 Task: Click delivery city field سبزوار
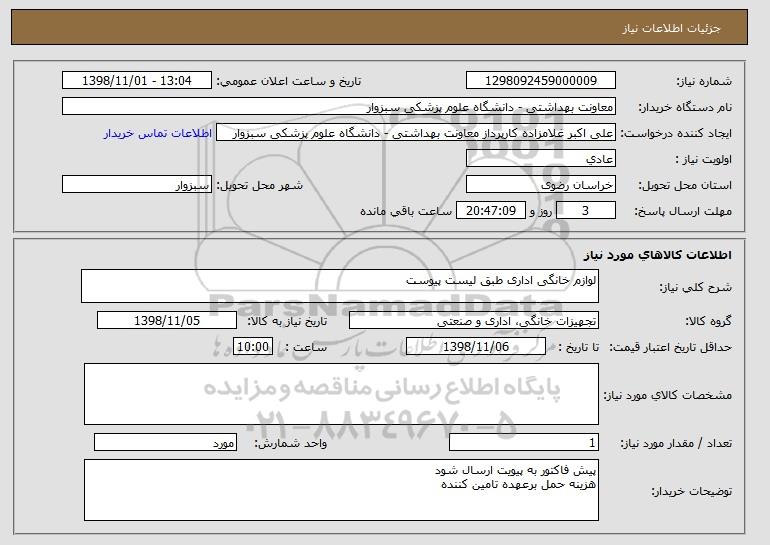tap(137, 185)
